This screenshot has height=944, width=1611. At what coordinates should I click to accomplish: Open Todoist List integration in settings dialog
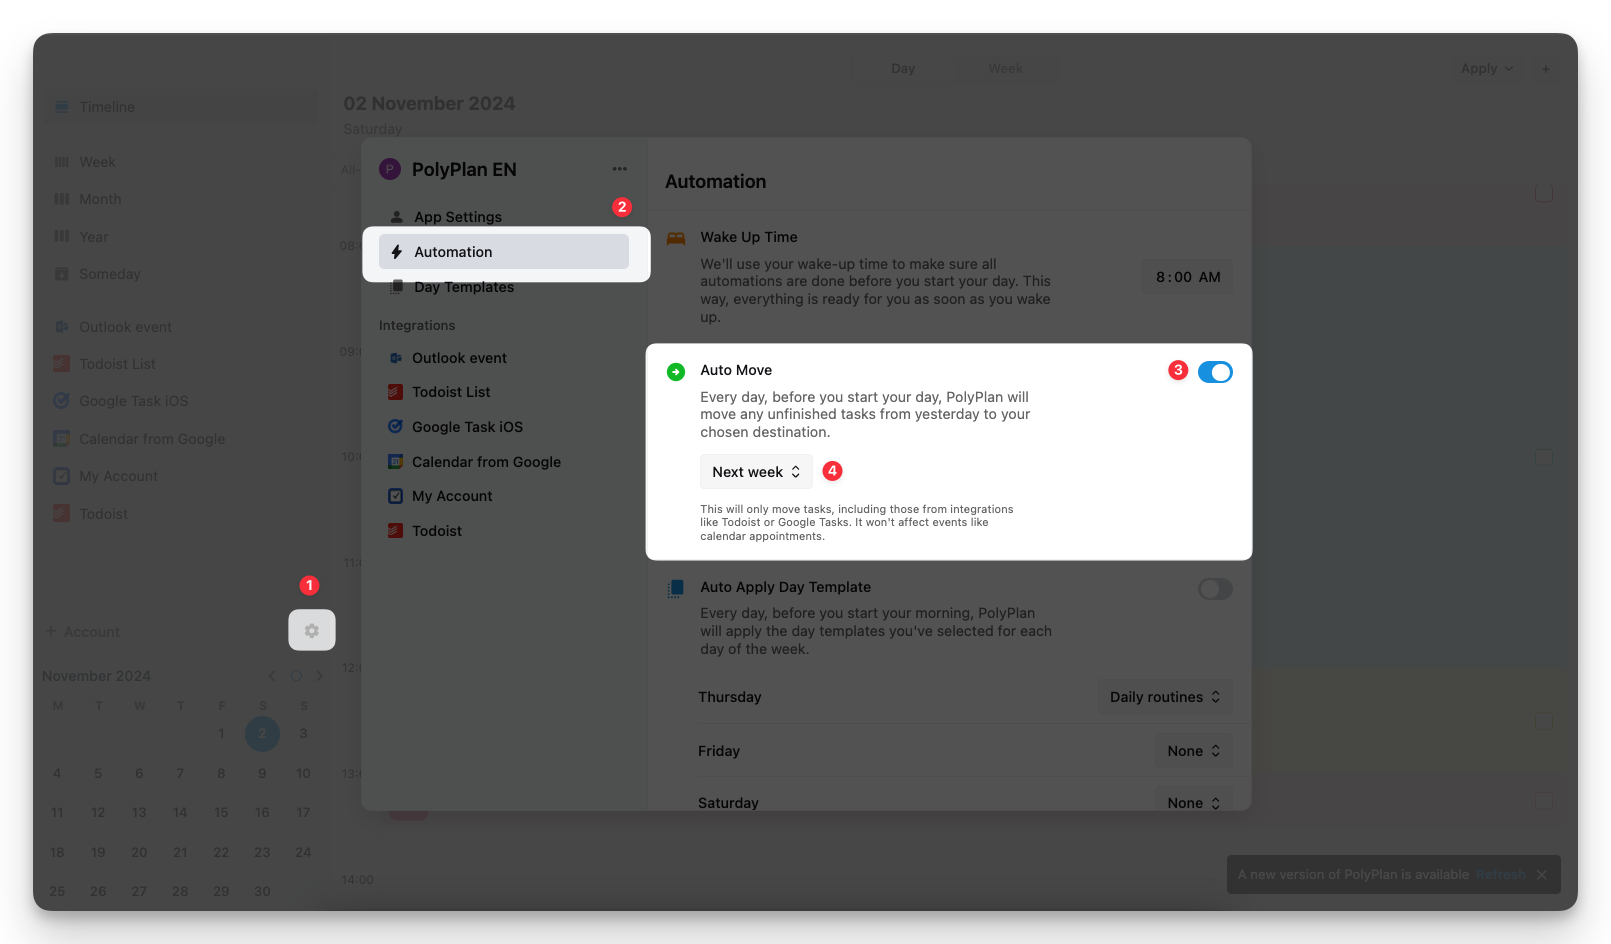tap(504, 392)
